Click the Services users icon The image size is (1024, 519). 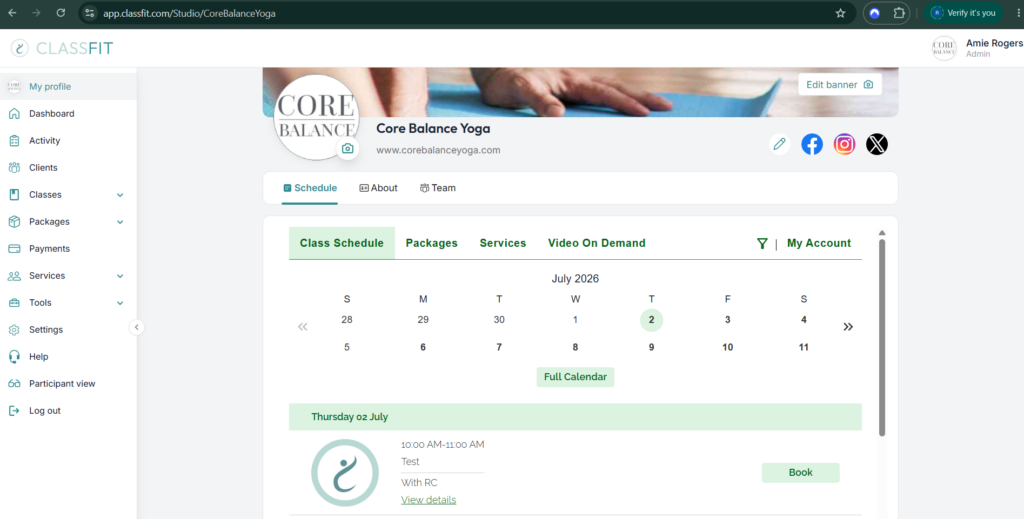pyautogui.click(x=14, y=276)
